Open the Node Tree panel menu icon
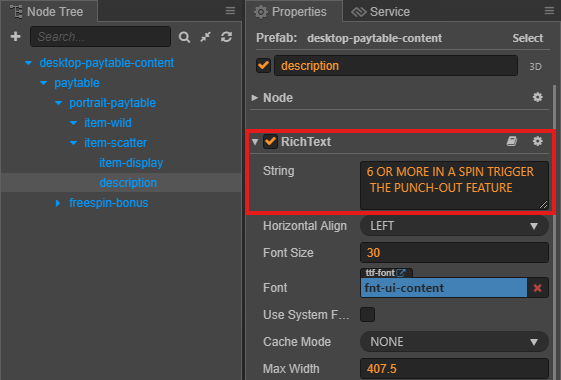 click(x=230, y=11)
